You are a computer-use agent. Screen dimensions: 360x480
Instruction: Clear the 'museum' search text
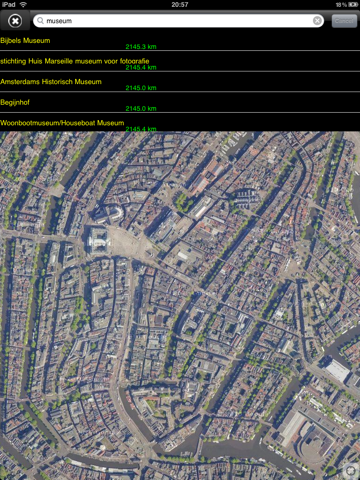317,21
